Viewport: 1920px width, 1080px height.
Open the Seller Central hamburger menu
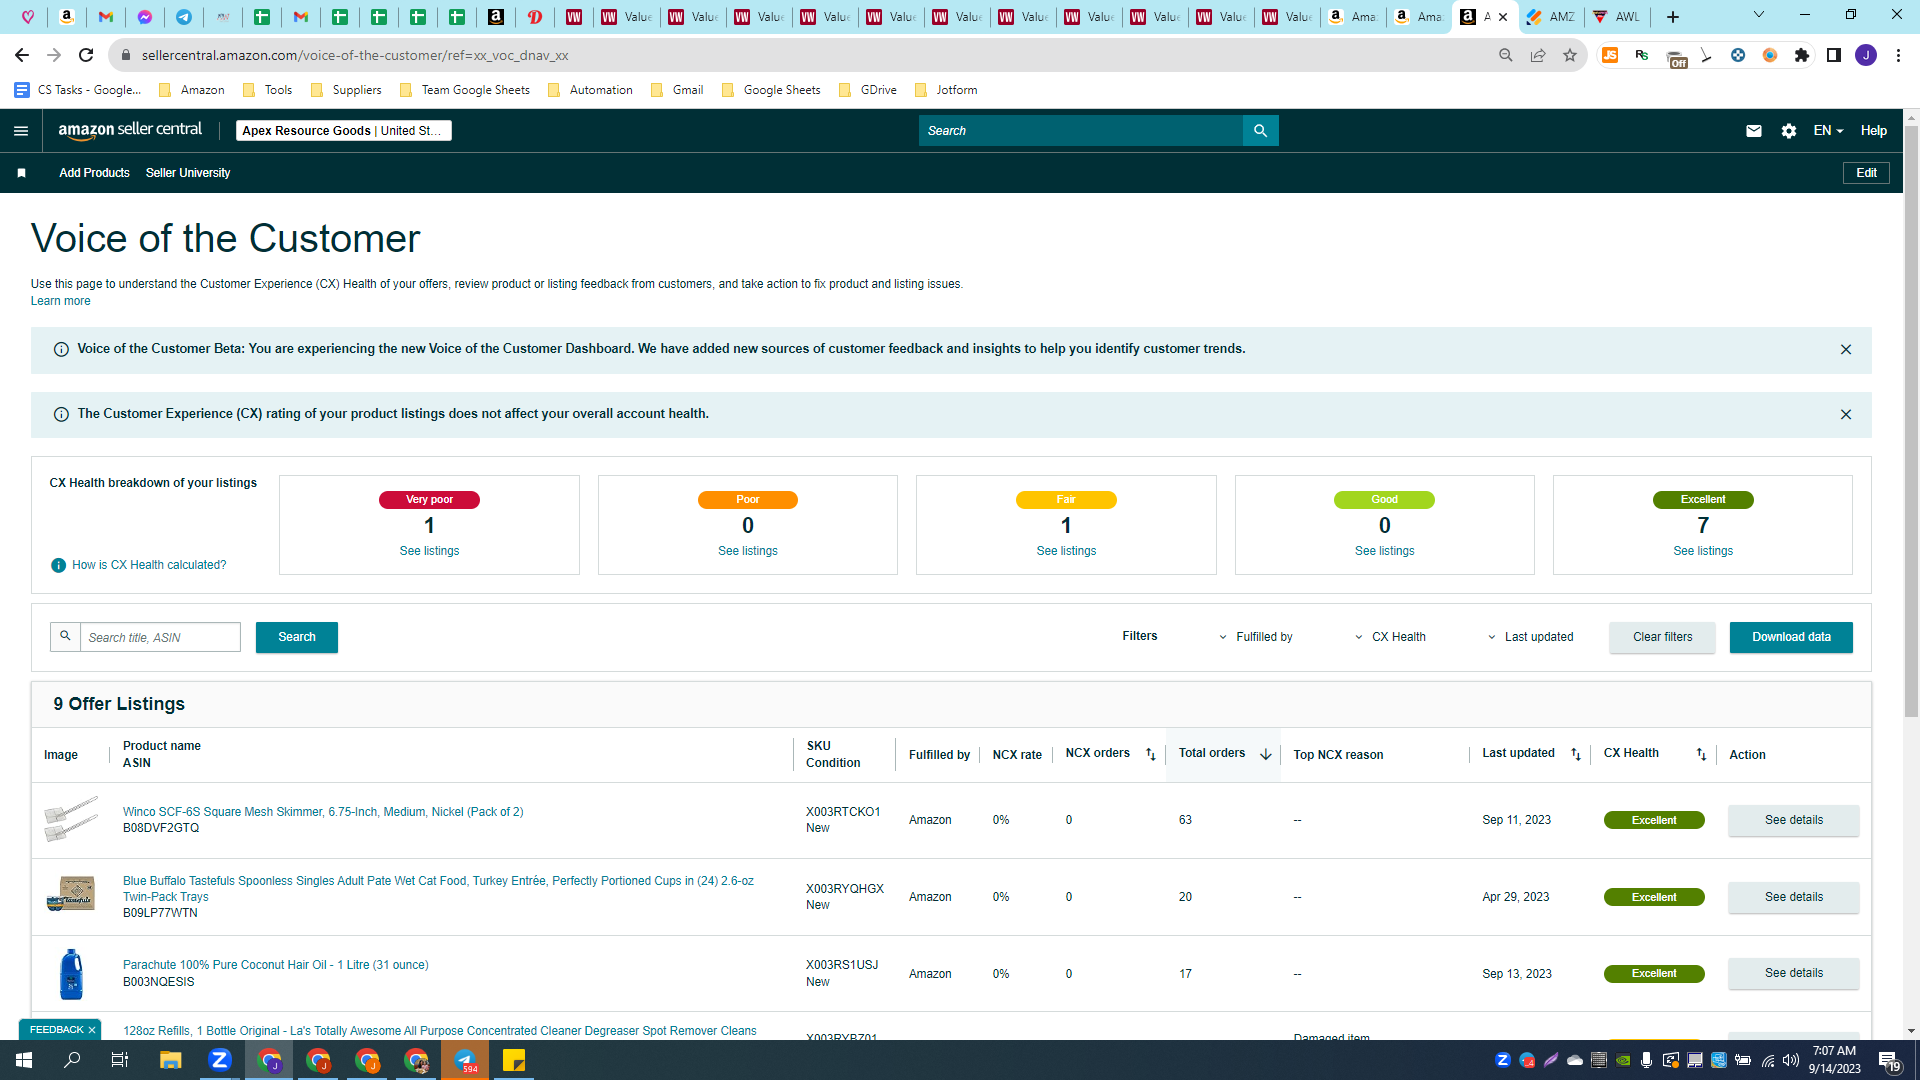click(x=21, y=131)
